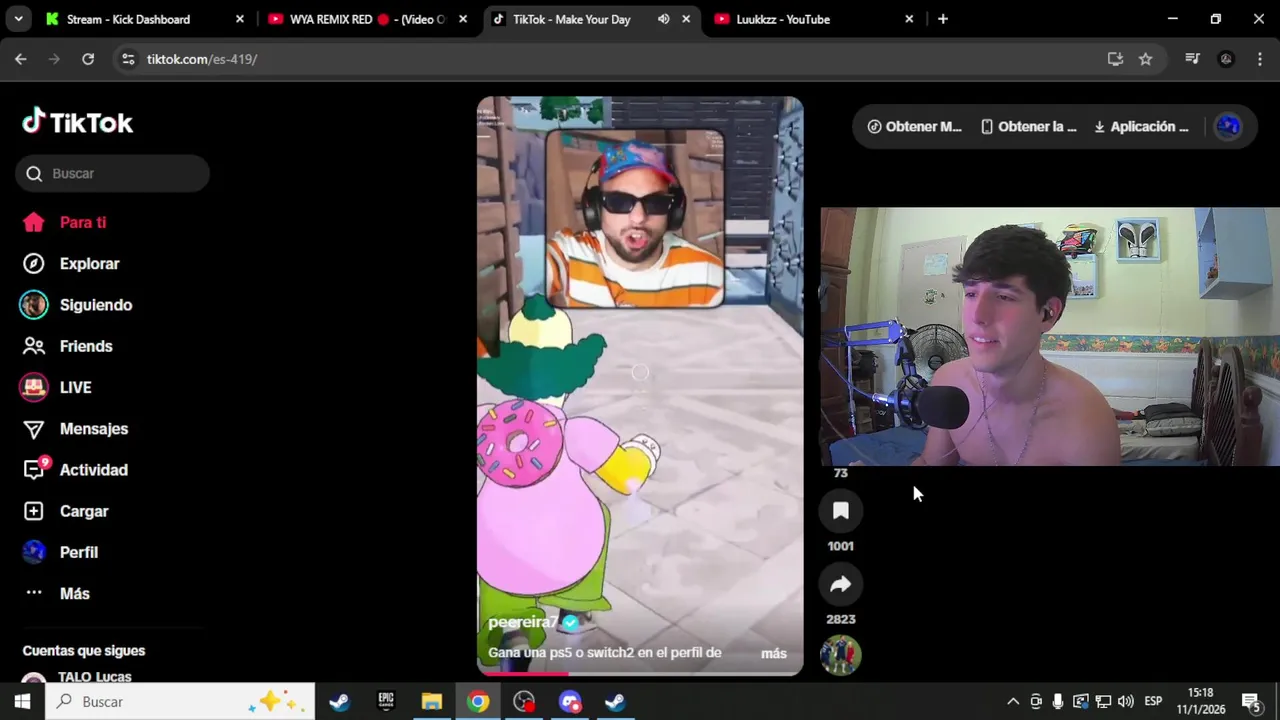Open Chrome from taskbar
The height and width of the screenshot is (720, 1280).
click(478, 702)
